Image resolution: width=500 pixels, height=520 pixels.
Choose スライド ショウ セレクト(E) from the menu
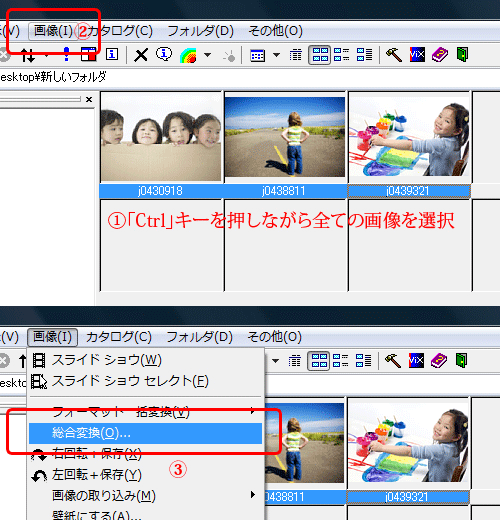[145, 381]
